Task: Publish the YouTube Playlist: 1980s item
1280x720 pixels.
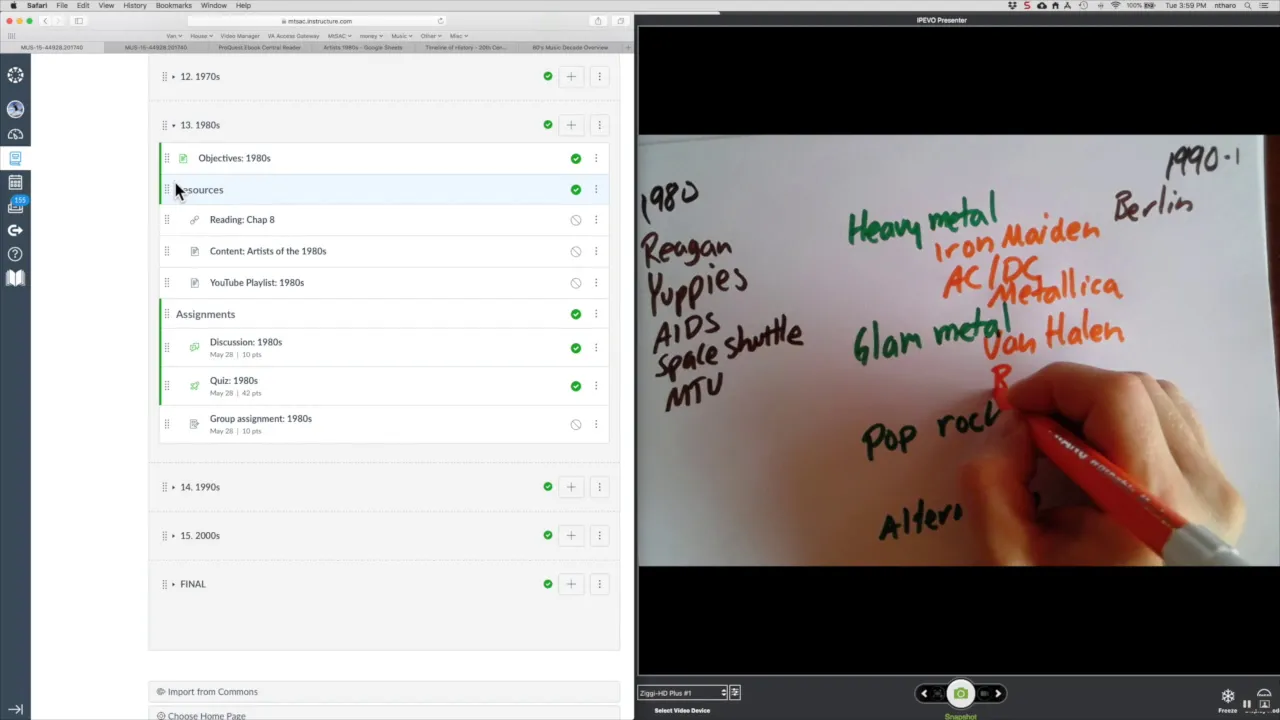Action: point(576,283)
